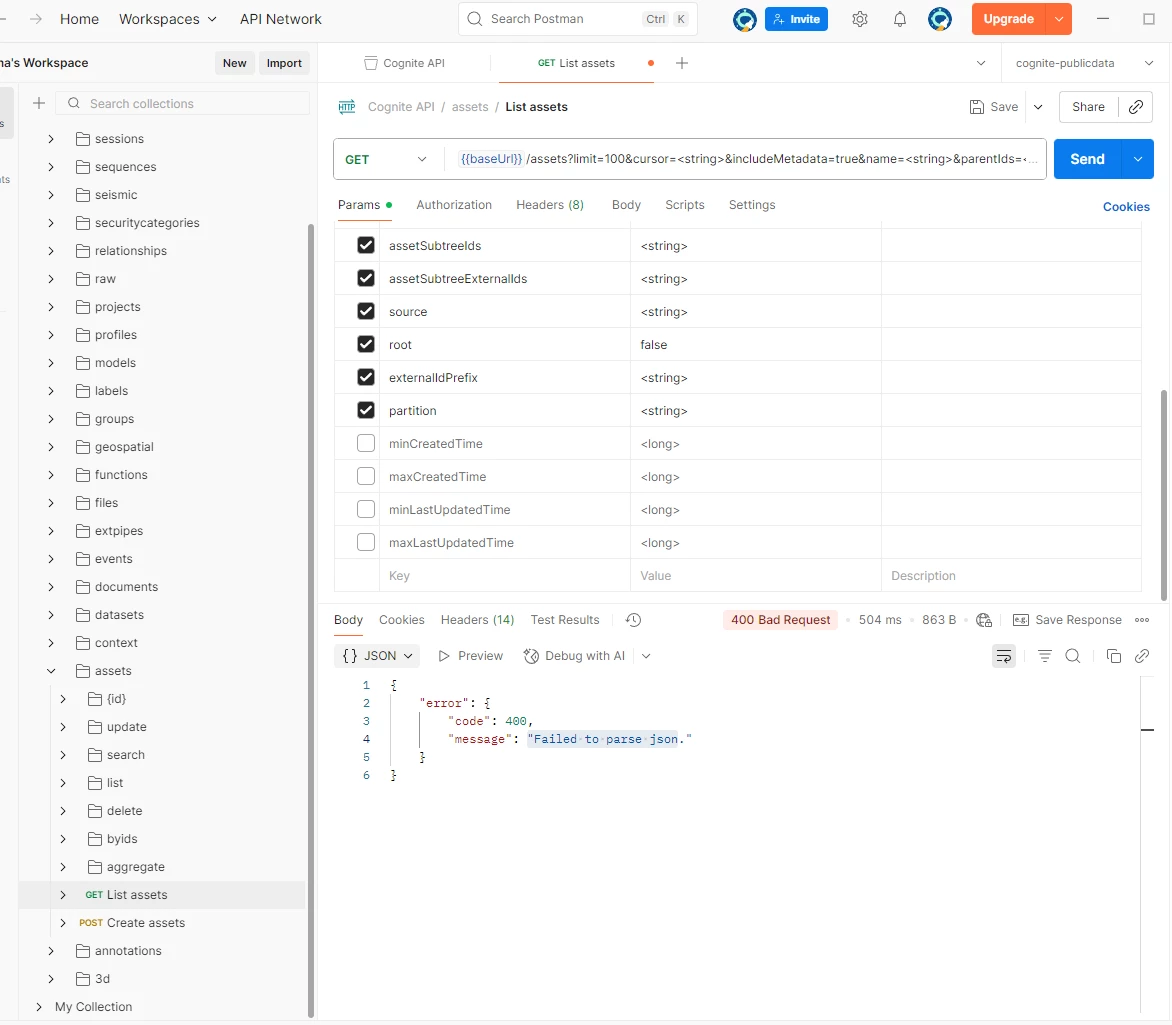
Task: Enable the maxLastUpdatedTime parameter
Action: click(x=366, y=542)
